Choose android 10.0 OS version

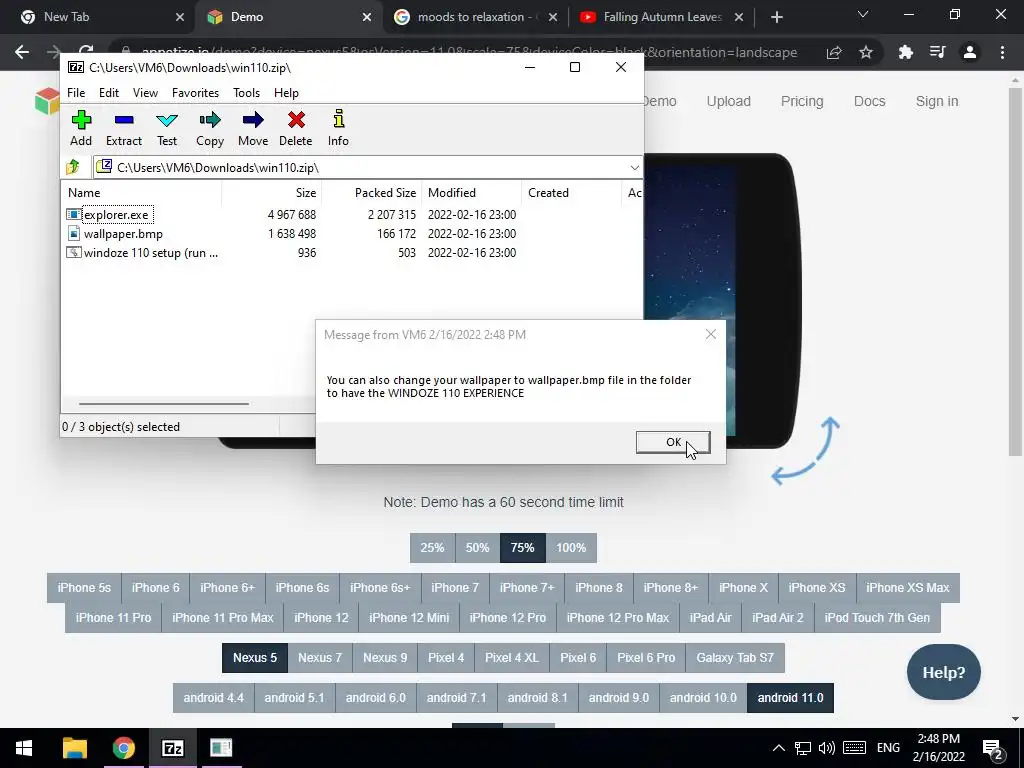(703, 698)
